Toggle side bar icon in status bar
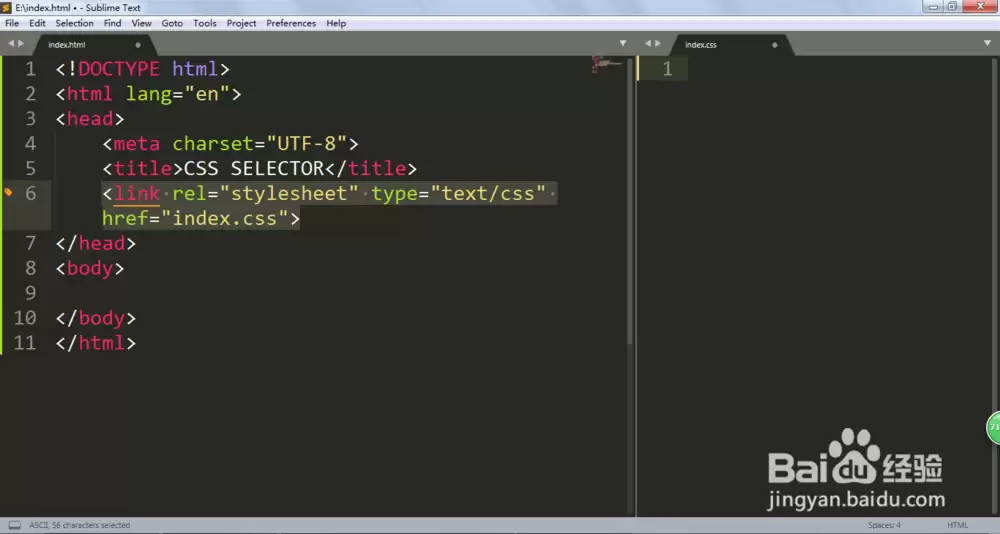Image resolution: width=1000 pixels, height=534 pixels. point(14,525)
